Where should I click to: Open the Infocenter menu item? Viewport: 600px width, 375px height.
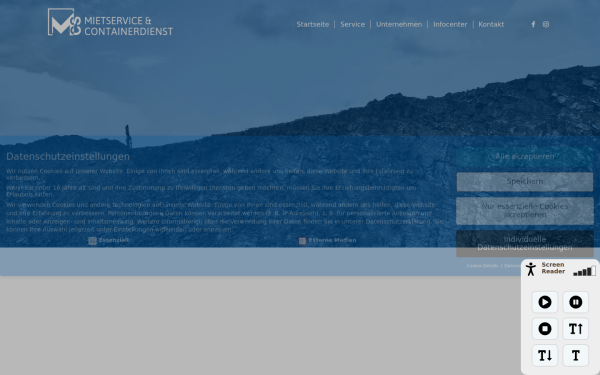pos(450,24)
